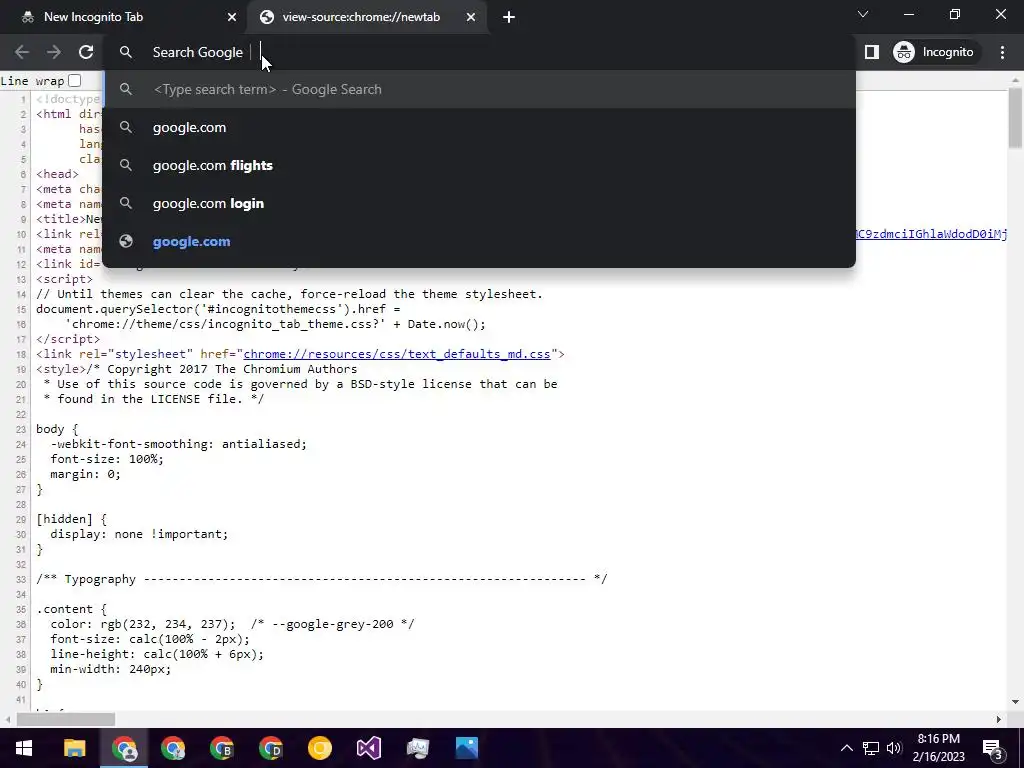The image size is (1024, 768).
Task: Open a new tab with plus icon
Action: [509, 18]
